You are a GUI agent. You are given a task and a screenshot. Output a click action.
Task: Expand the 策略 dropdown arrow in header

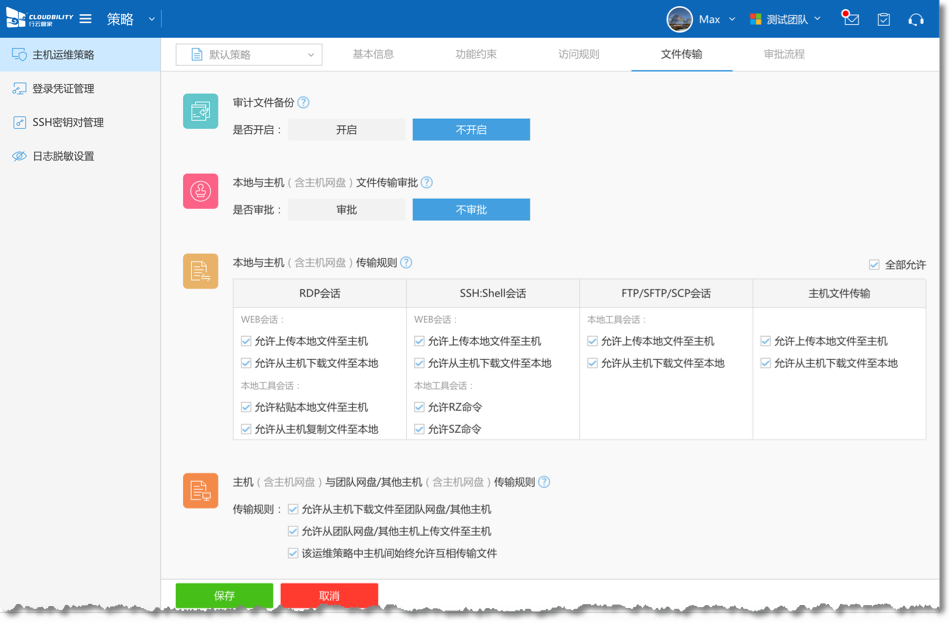click(x=152, y=19)
